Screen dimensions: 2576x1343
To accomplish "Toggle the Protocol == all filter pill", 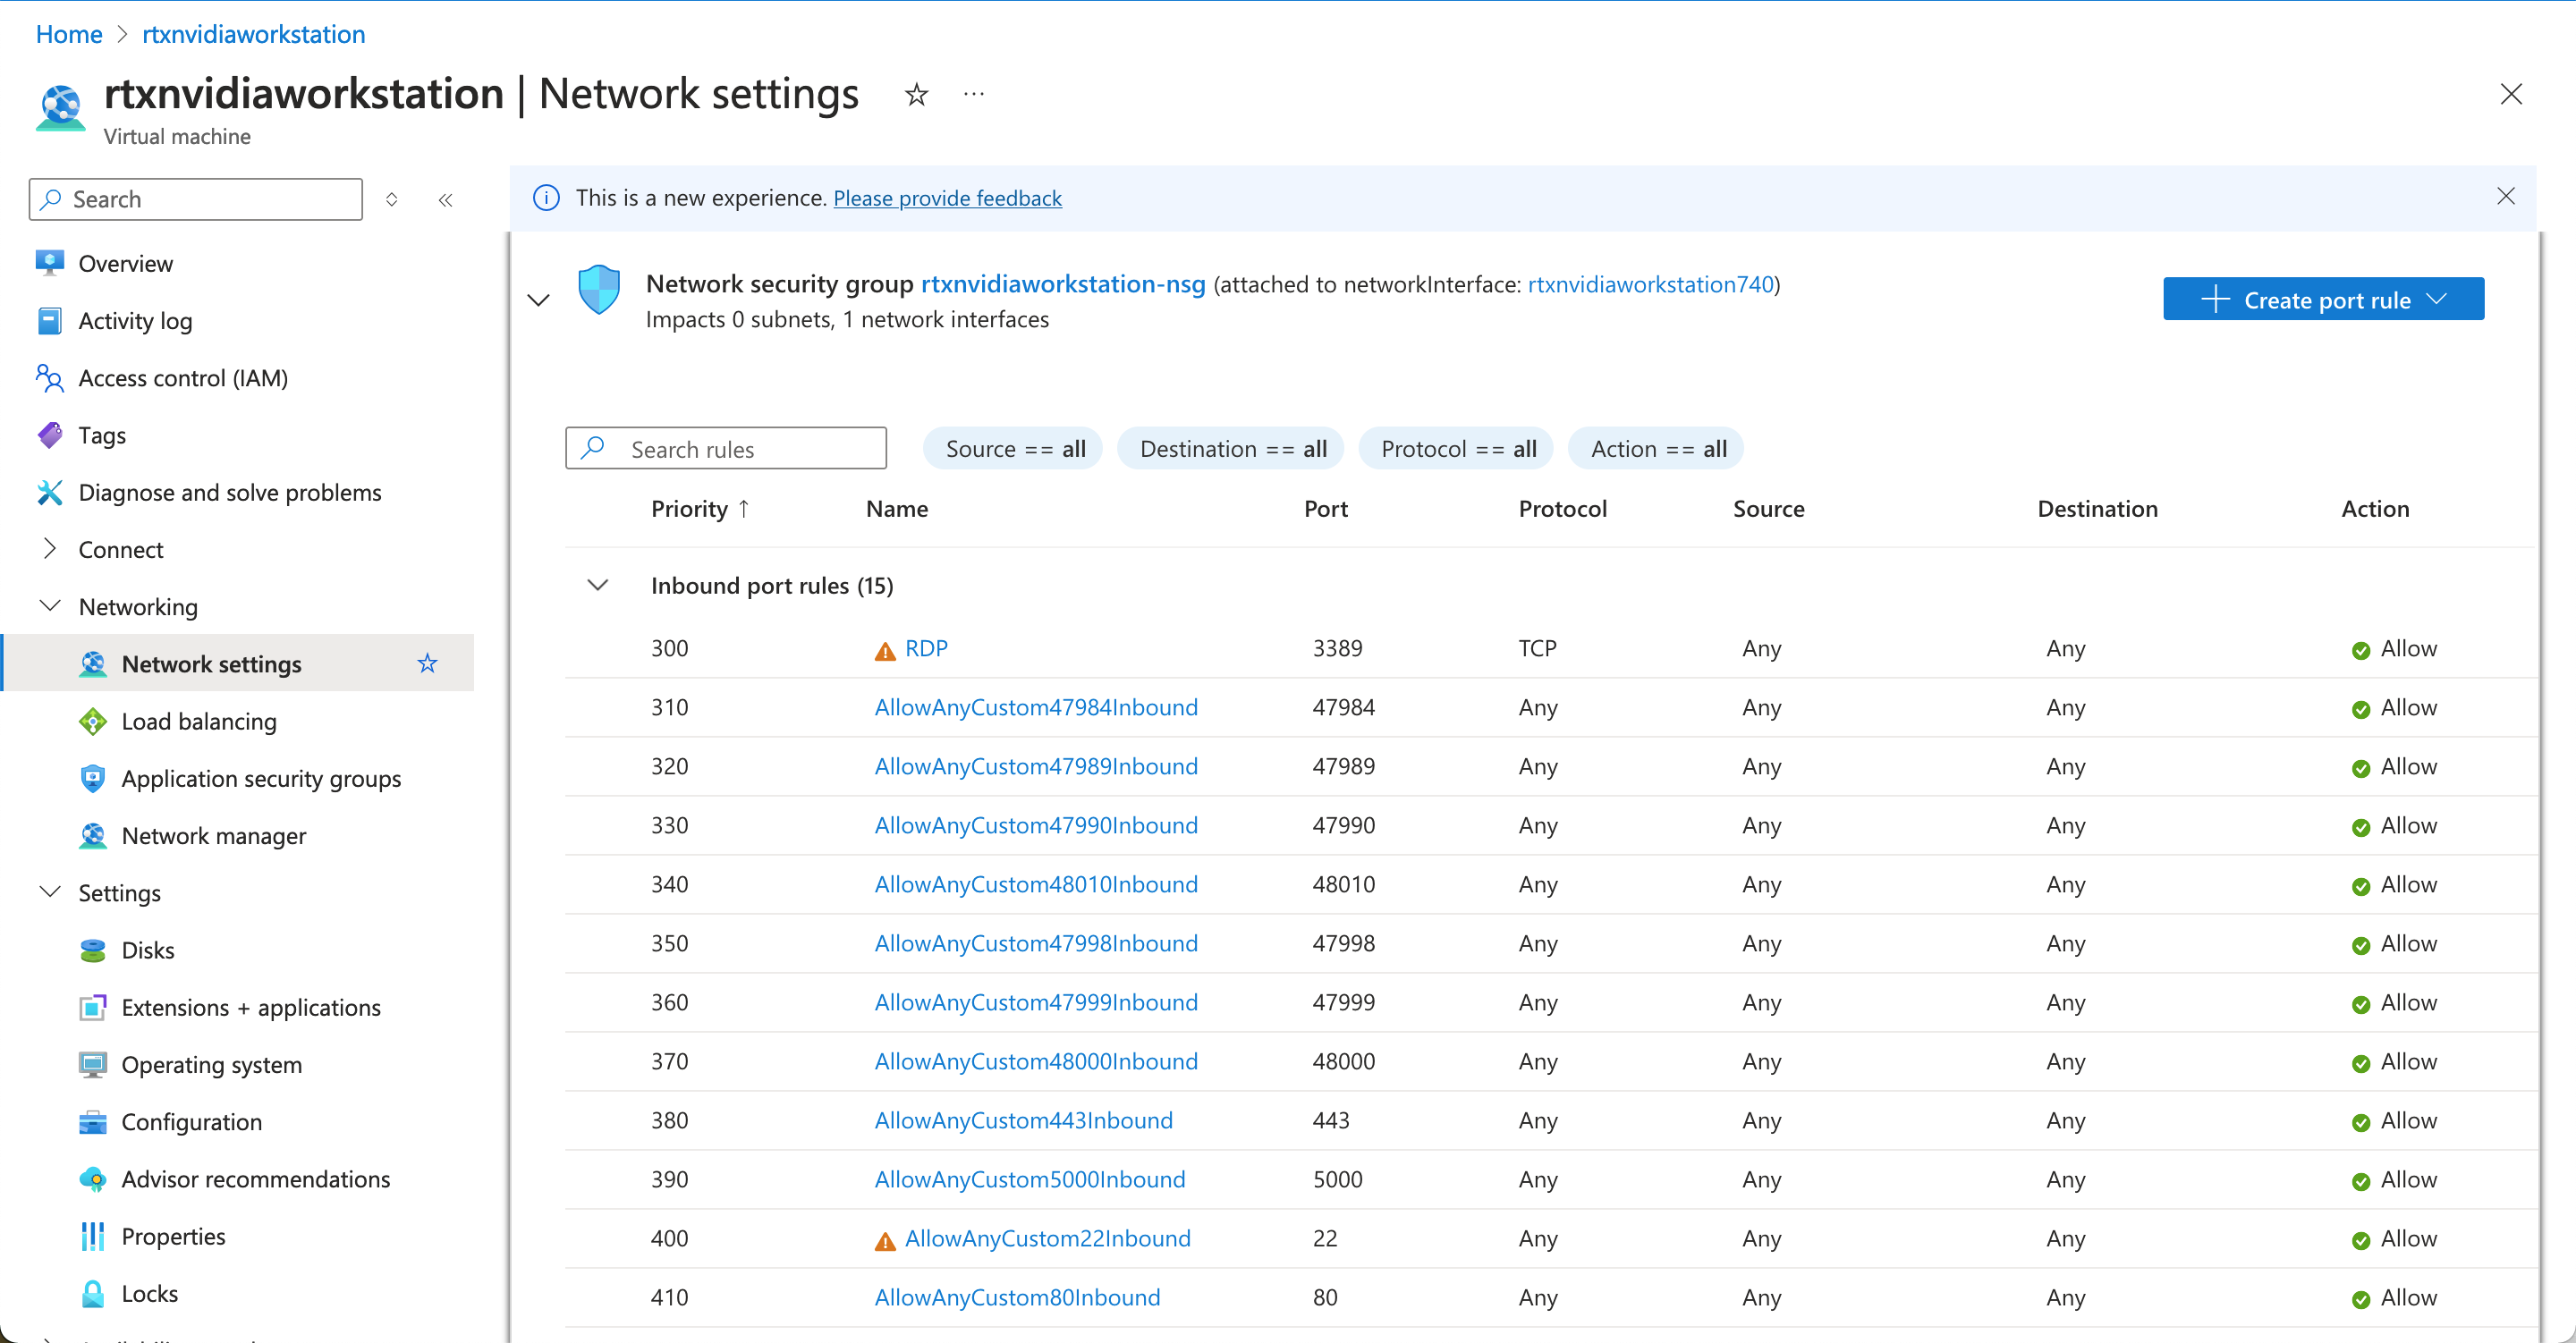I will (1457, 449).
